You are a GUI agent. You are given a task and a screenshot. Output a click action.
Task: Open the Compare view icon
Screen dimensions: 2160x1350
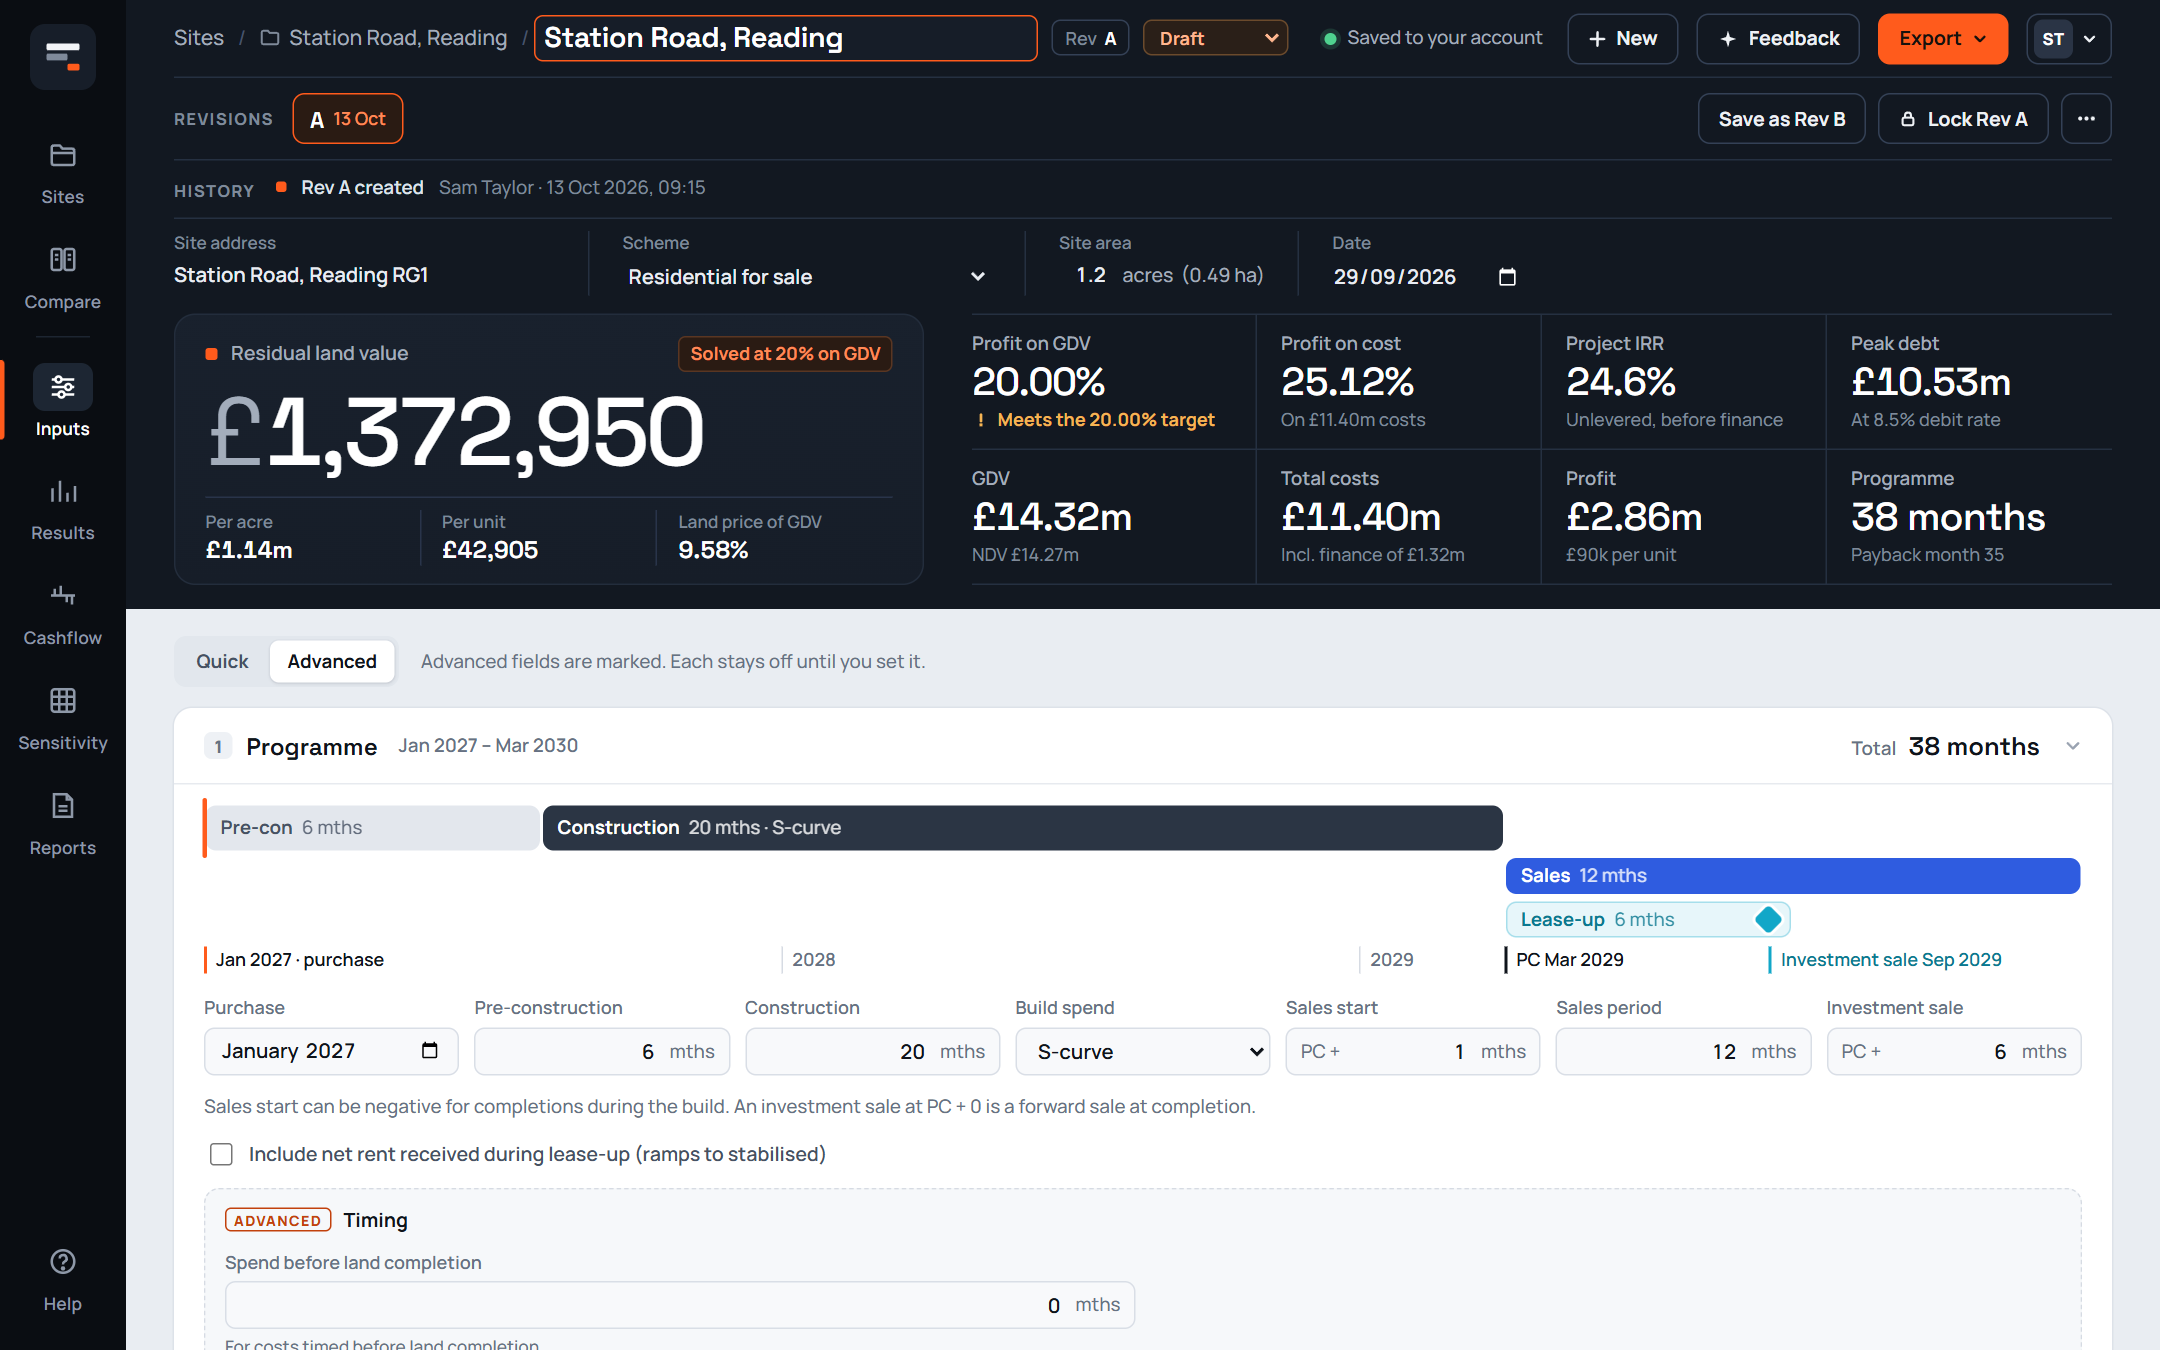click(x=62, y=260)
